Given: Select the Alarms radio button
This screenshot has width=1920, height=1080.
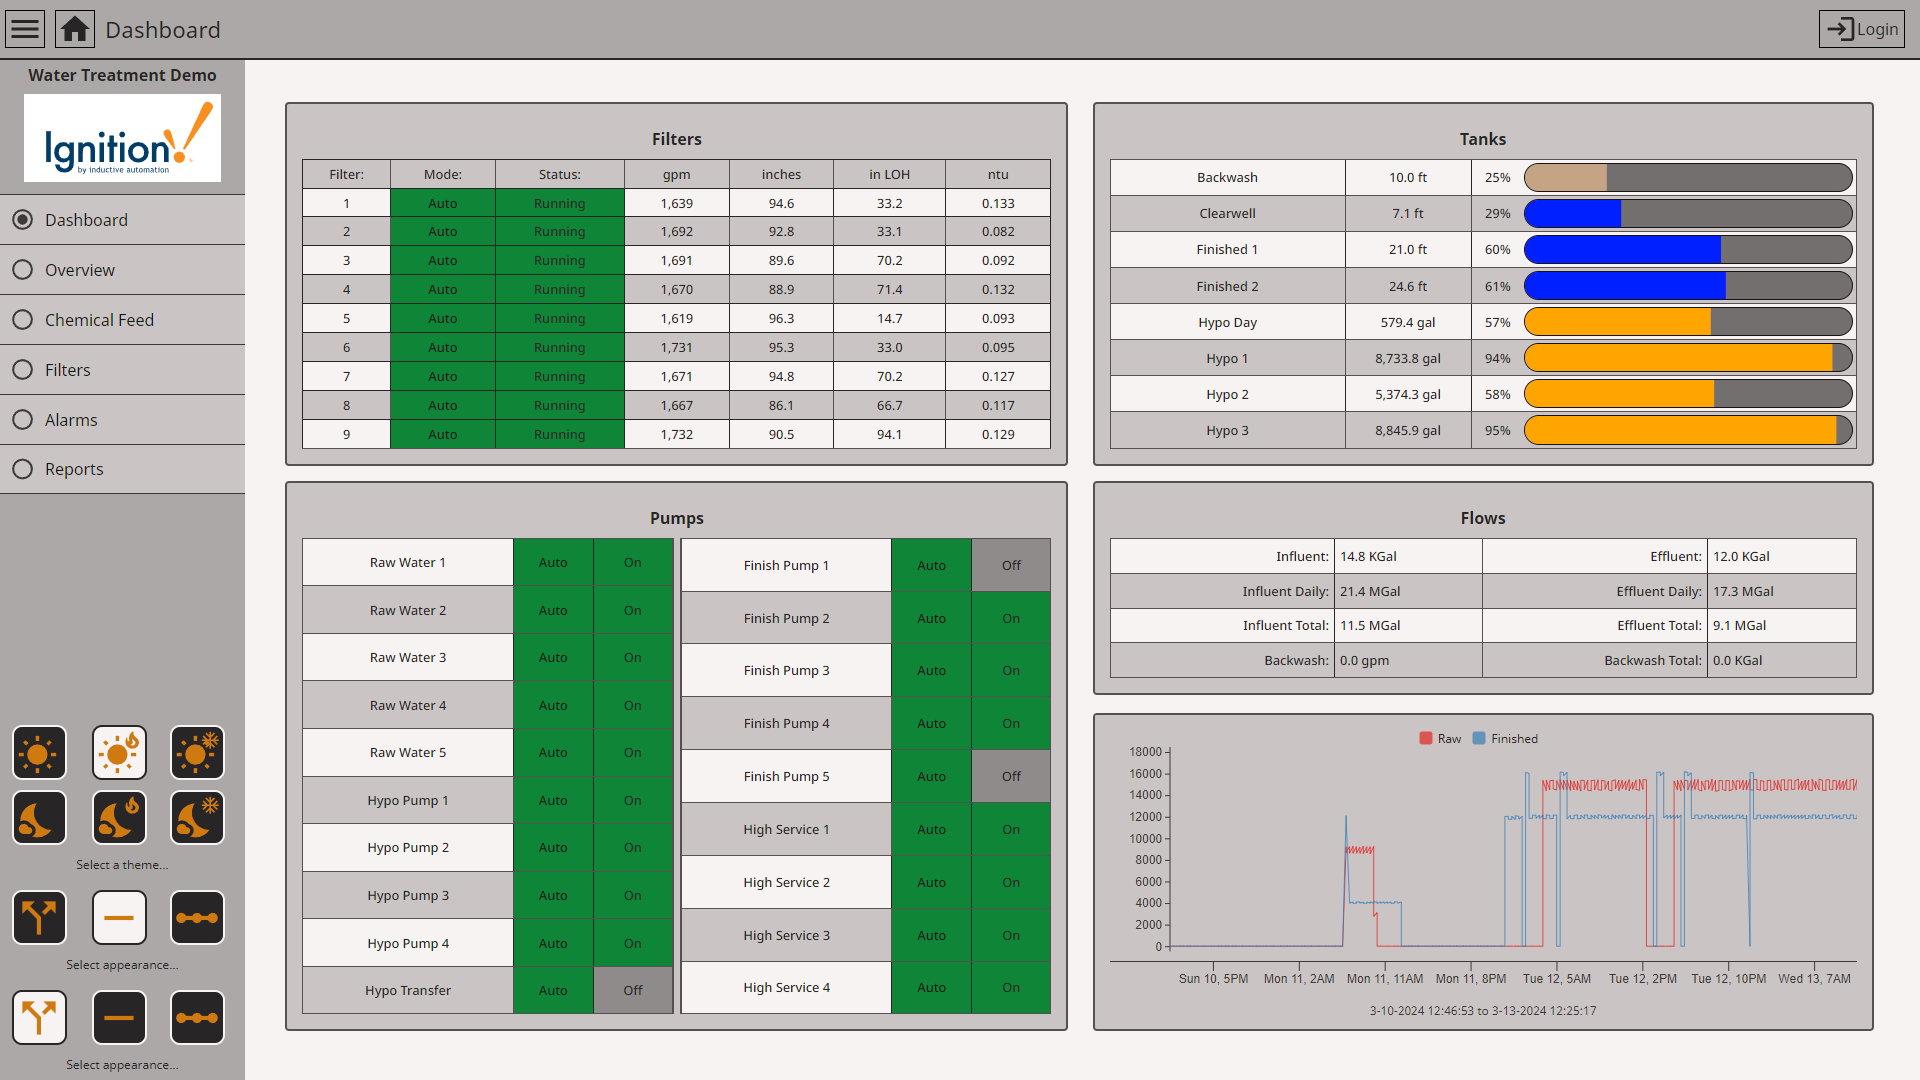Looking at the screenshot, I should click(x=22, y=419).
